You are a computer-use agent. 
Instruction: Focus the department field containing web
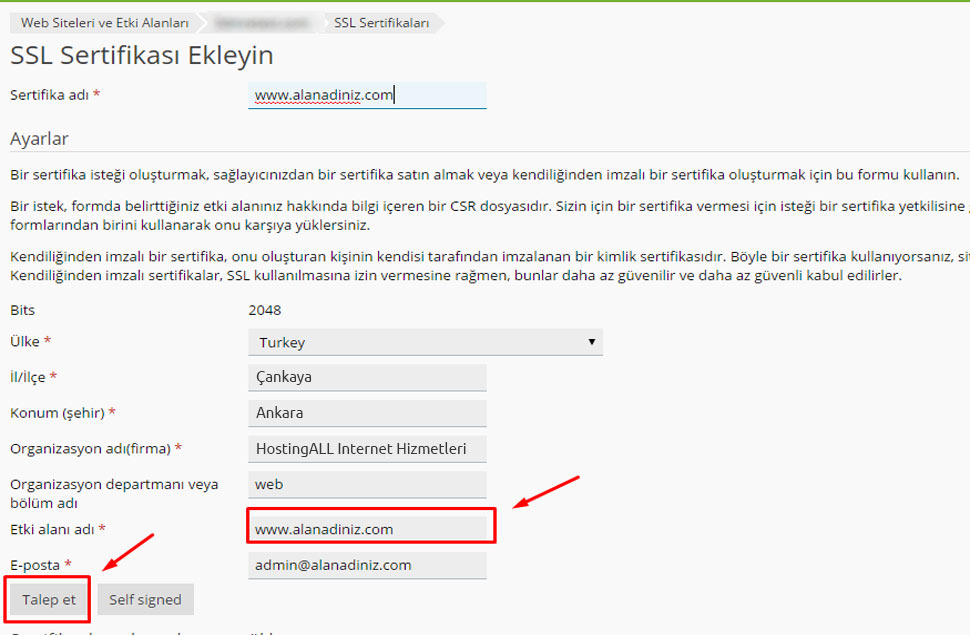(x=366, y=485)
